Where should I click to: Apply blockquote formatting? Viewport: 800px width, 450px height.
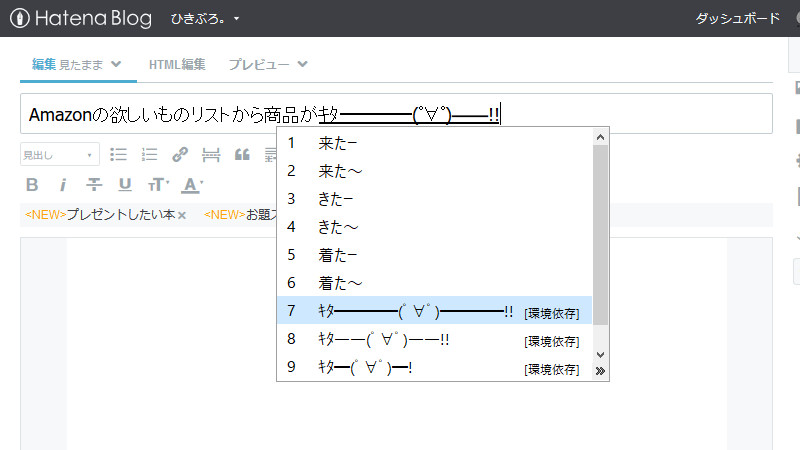click(x=242, y=155)
